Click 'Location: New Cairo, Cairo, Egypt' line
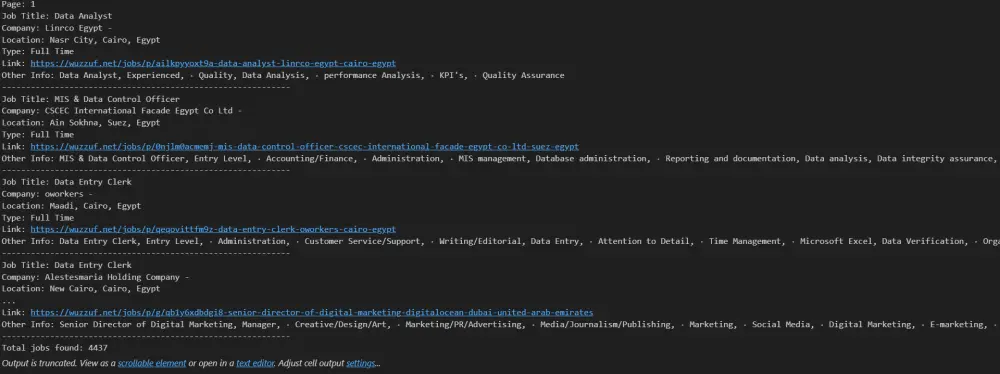 [81, 288]
